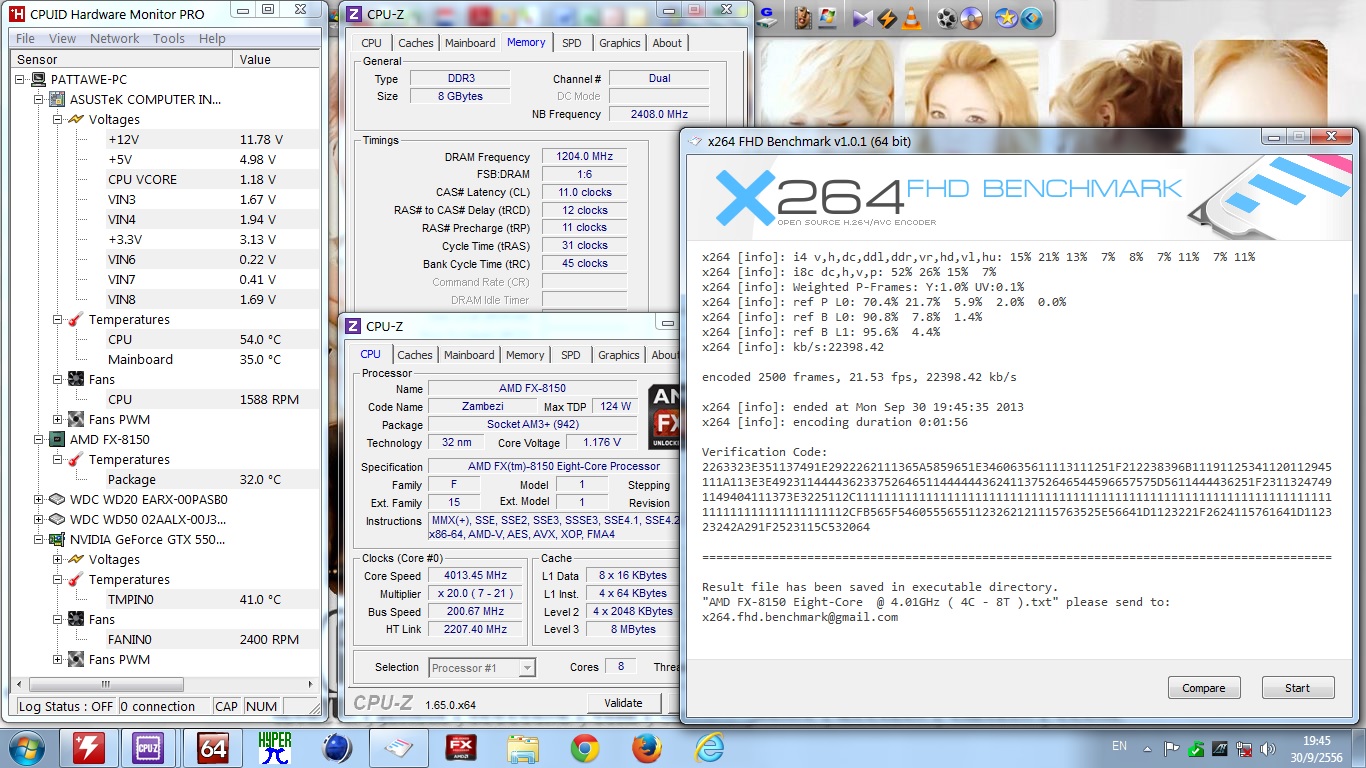The height and width of the screenshot is (768, 1366).
Task: Click the x264.fhd.benchmark@gmail.com address text
Action: click(x=800, y=617)
